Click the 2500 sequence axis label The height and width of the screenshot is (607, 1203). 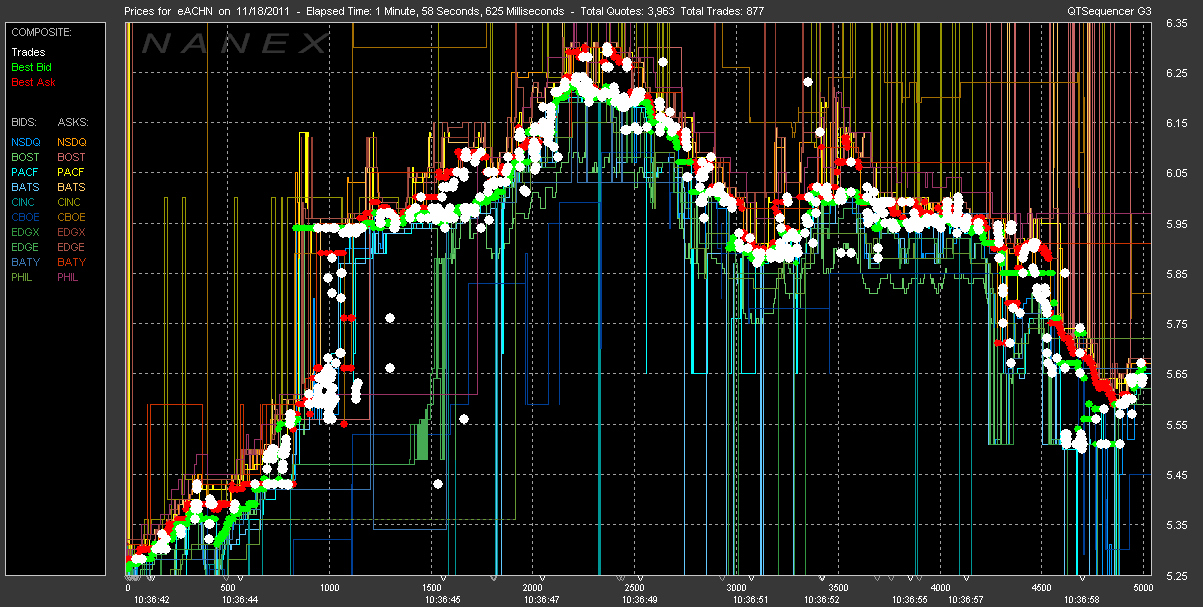(635, 587)
